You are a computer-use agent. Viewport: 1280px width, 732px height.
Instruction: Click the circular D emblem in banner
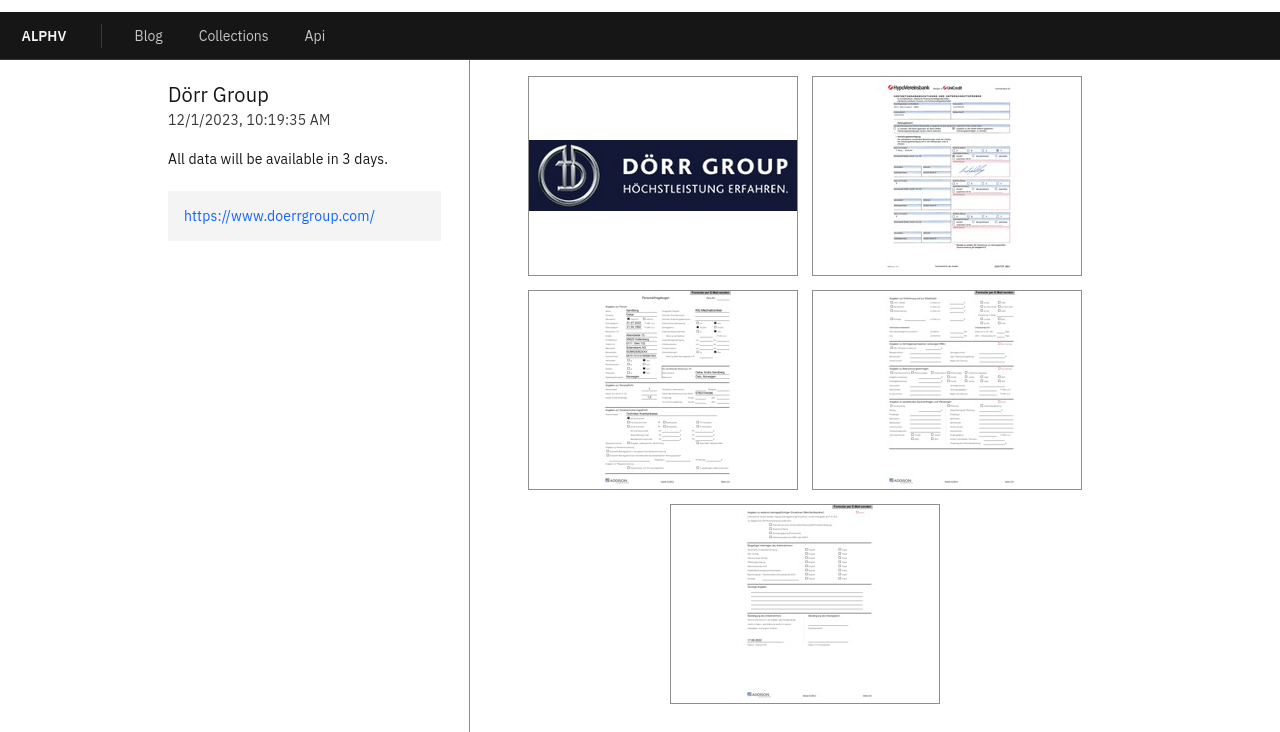[568, 176]
